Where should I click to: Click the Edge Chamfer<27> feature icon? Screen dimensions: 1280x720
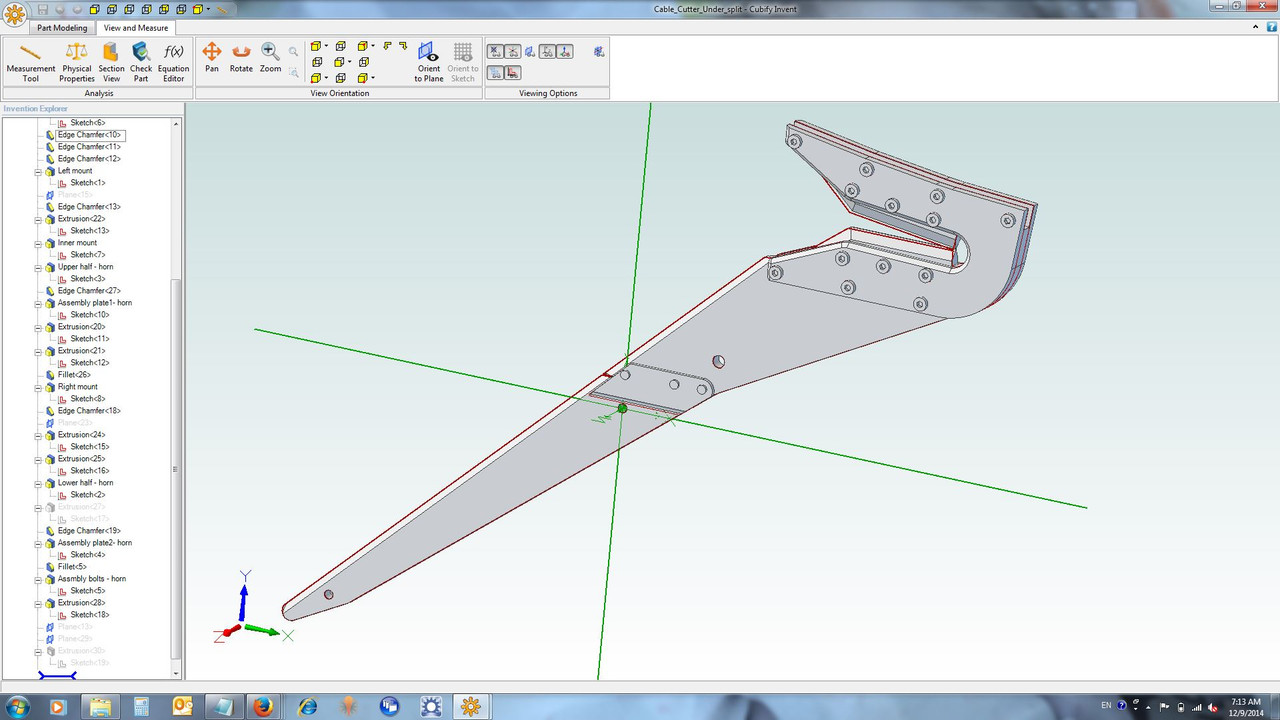coord(50,291)
